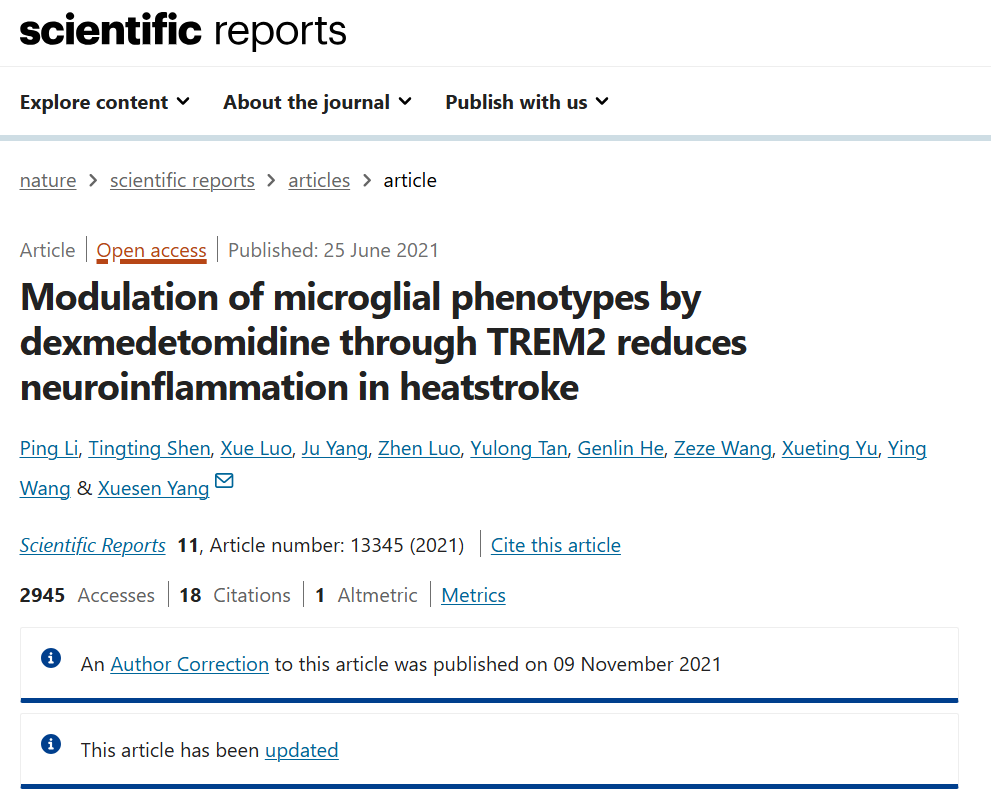The height and width of the screenshot is (801, 991).
Task: Open the Metrics link
Action: click(x=473, y=596)
